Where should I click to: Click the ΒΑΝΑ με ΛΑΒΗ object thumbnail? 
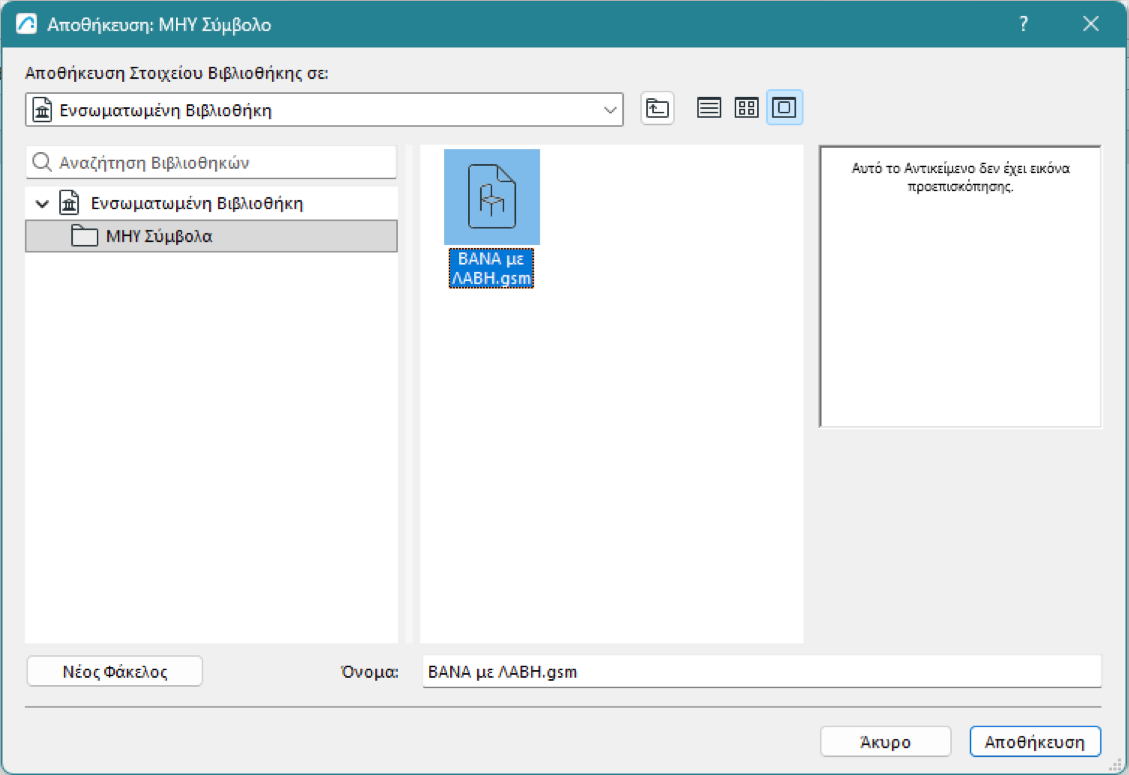pyautogui.click(x=492, y=197)
